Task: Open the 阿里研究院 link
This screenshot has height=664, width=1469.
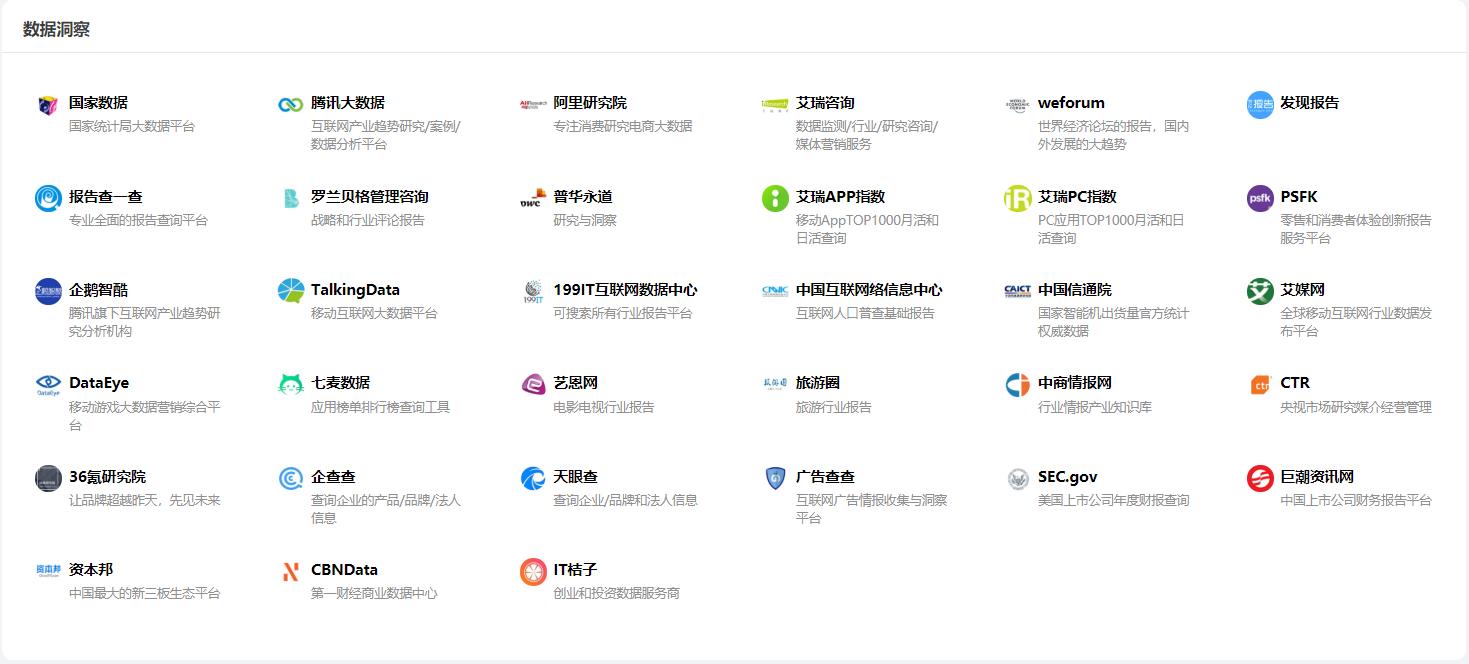Action: pyautogui.click(x=590, y=102)
